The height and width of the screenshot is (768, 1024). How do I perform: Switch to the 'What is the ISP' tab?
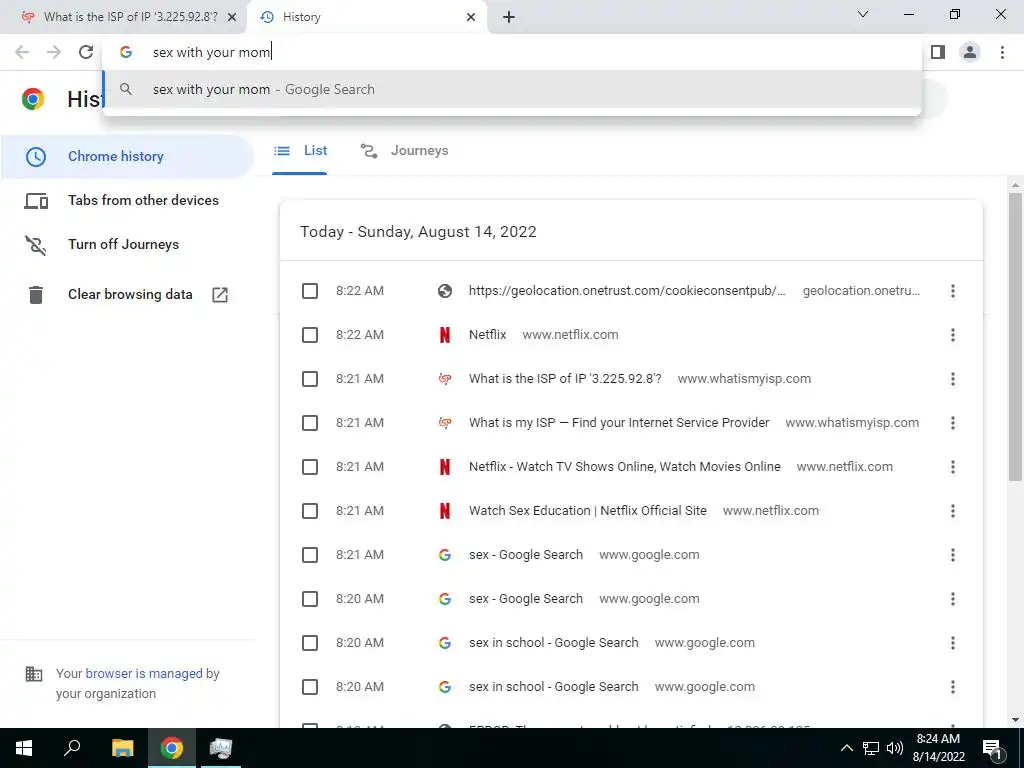click(x=124, y=17)
